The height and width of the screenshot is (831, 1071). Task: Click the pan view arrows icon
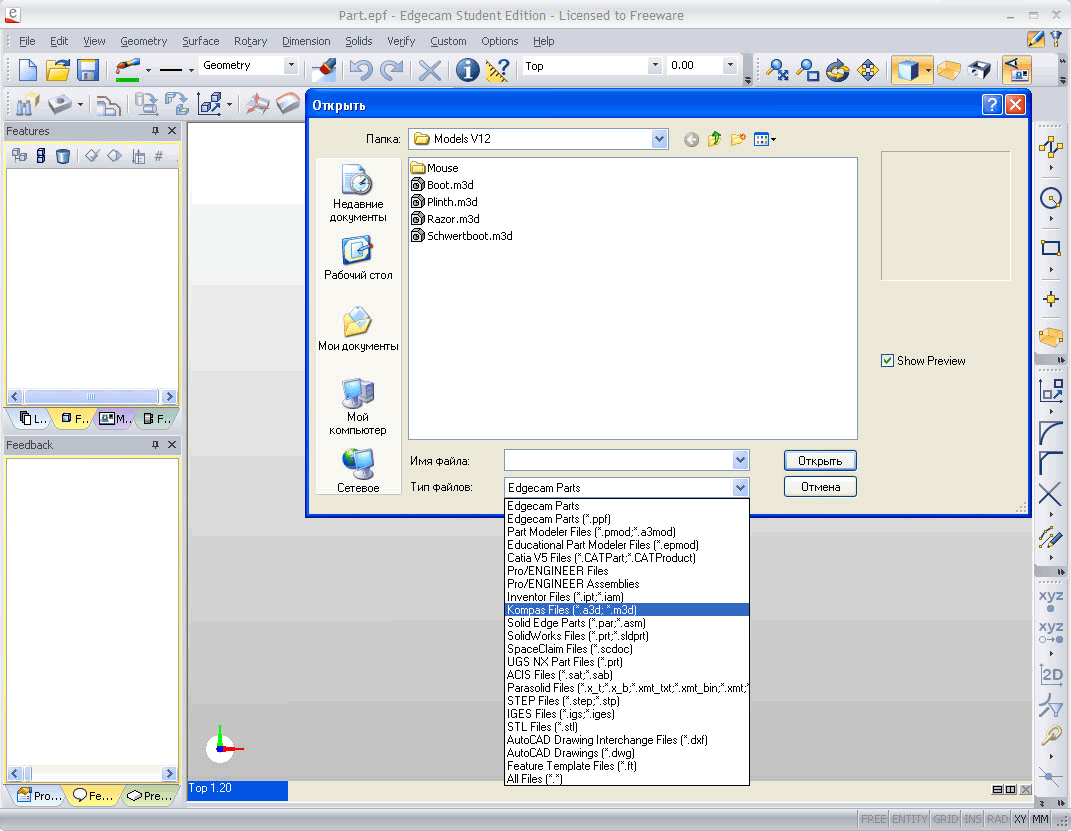(867, 70)
